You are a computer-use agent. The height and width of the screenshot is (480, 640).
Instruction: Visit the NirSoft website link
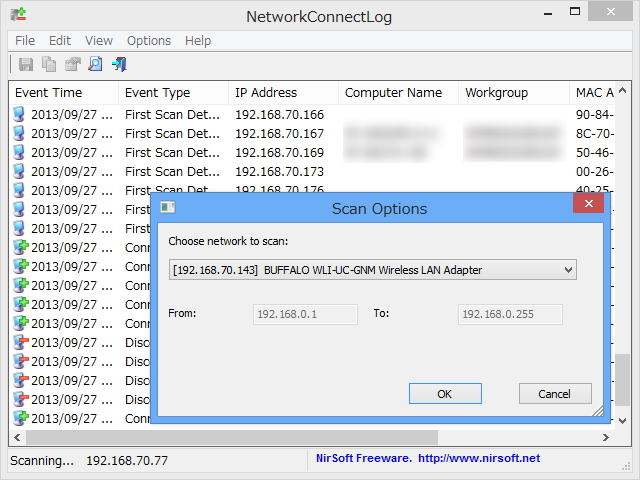478,459
